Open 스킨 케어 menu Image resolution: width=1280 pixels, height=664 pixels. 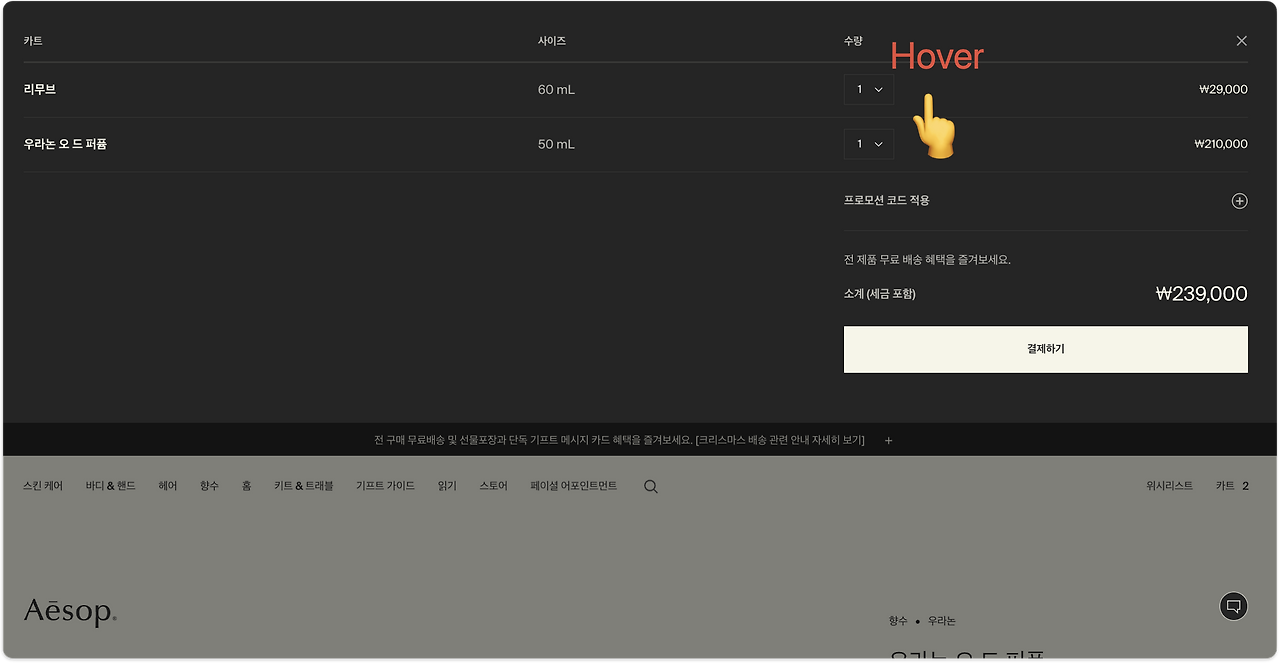(x=43, y=486)
